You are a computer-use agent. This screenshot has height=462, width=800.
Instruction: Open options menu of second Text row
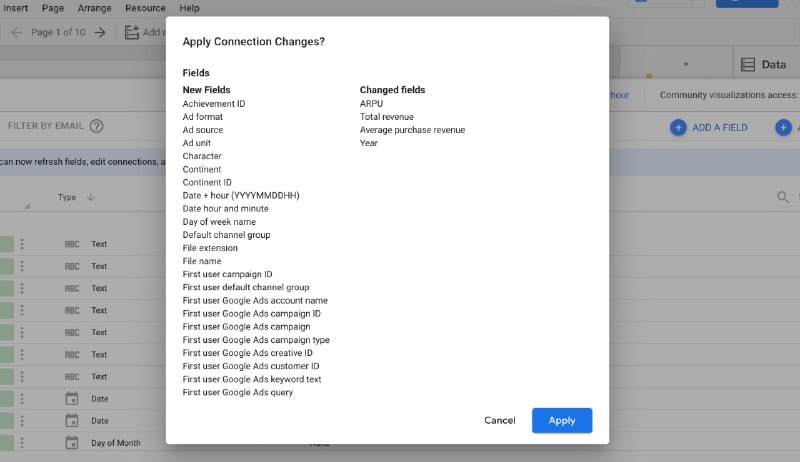22,266
